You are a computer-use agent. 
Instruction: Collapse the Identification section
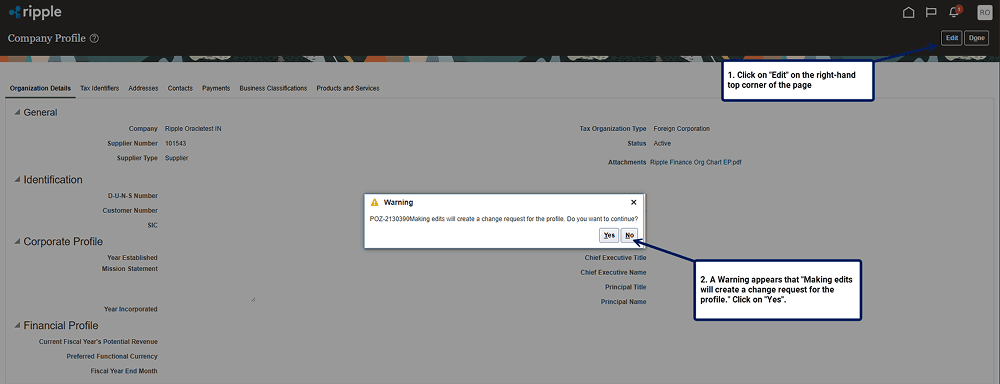point(17,180)
